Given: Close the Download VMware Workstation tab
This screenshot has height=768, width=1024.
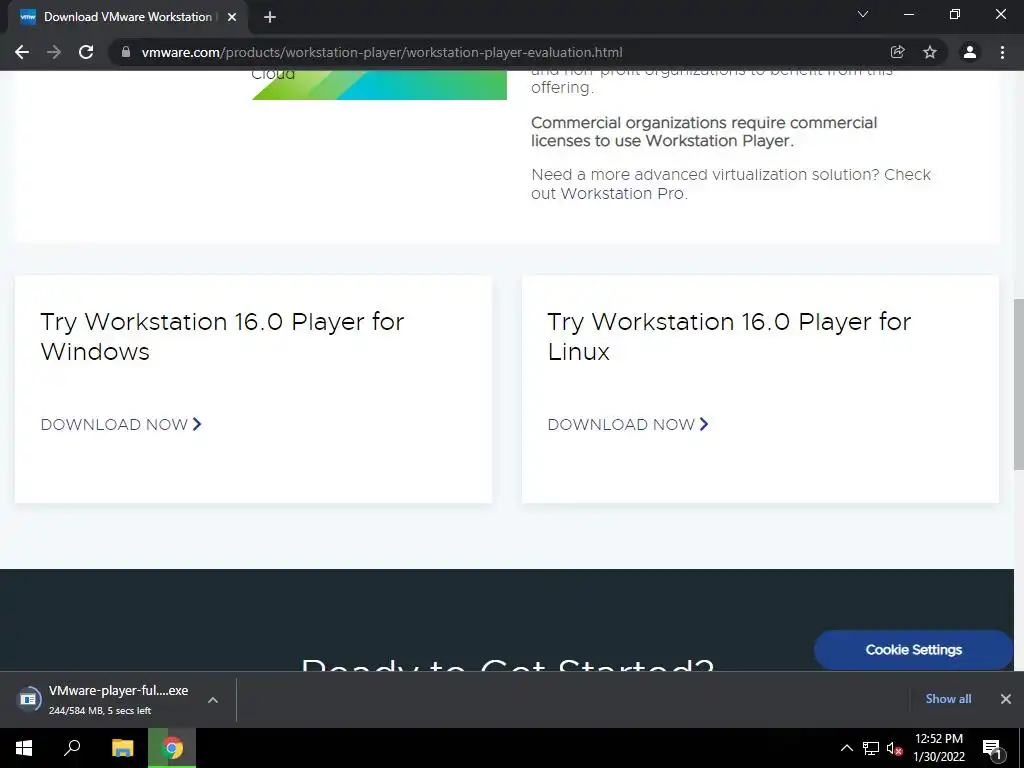Looking at the screenshot, I should pos(232,17).
